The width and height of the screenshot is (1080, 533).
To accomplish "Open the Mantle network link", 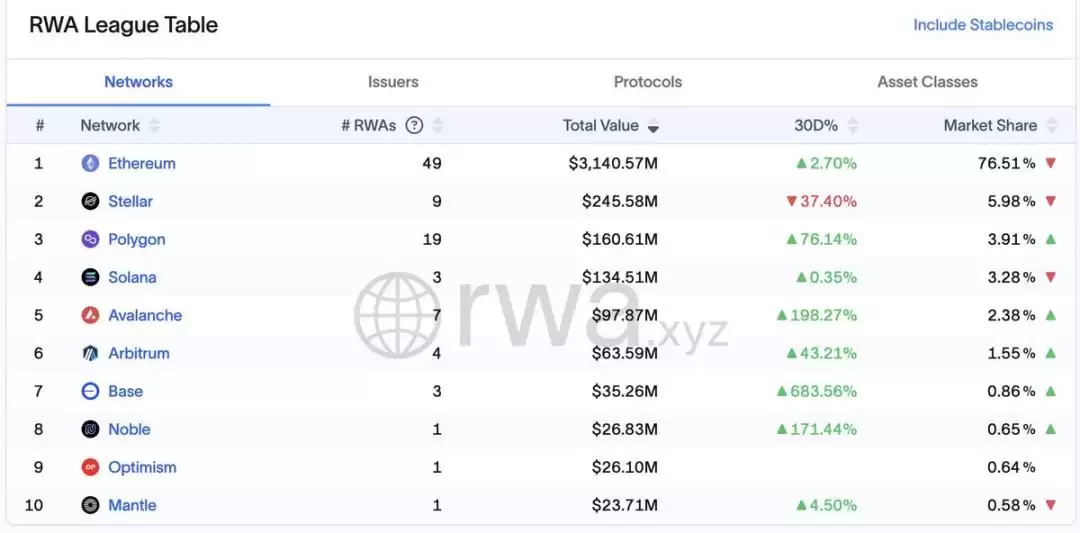I will (x=132, y=505).
